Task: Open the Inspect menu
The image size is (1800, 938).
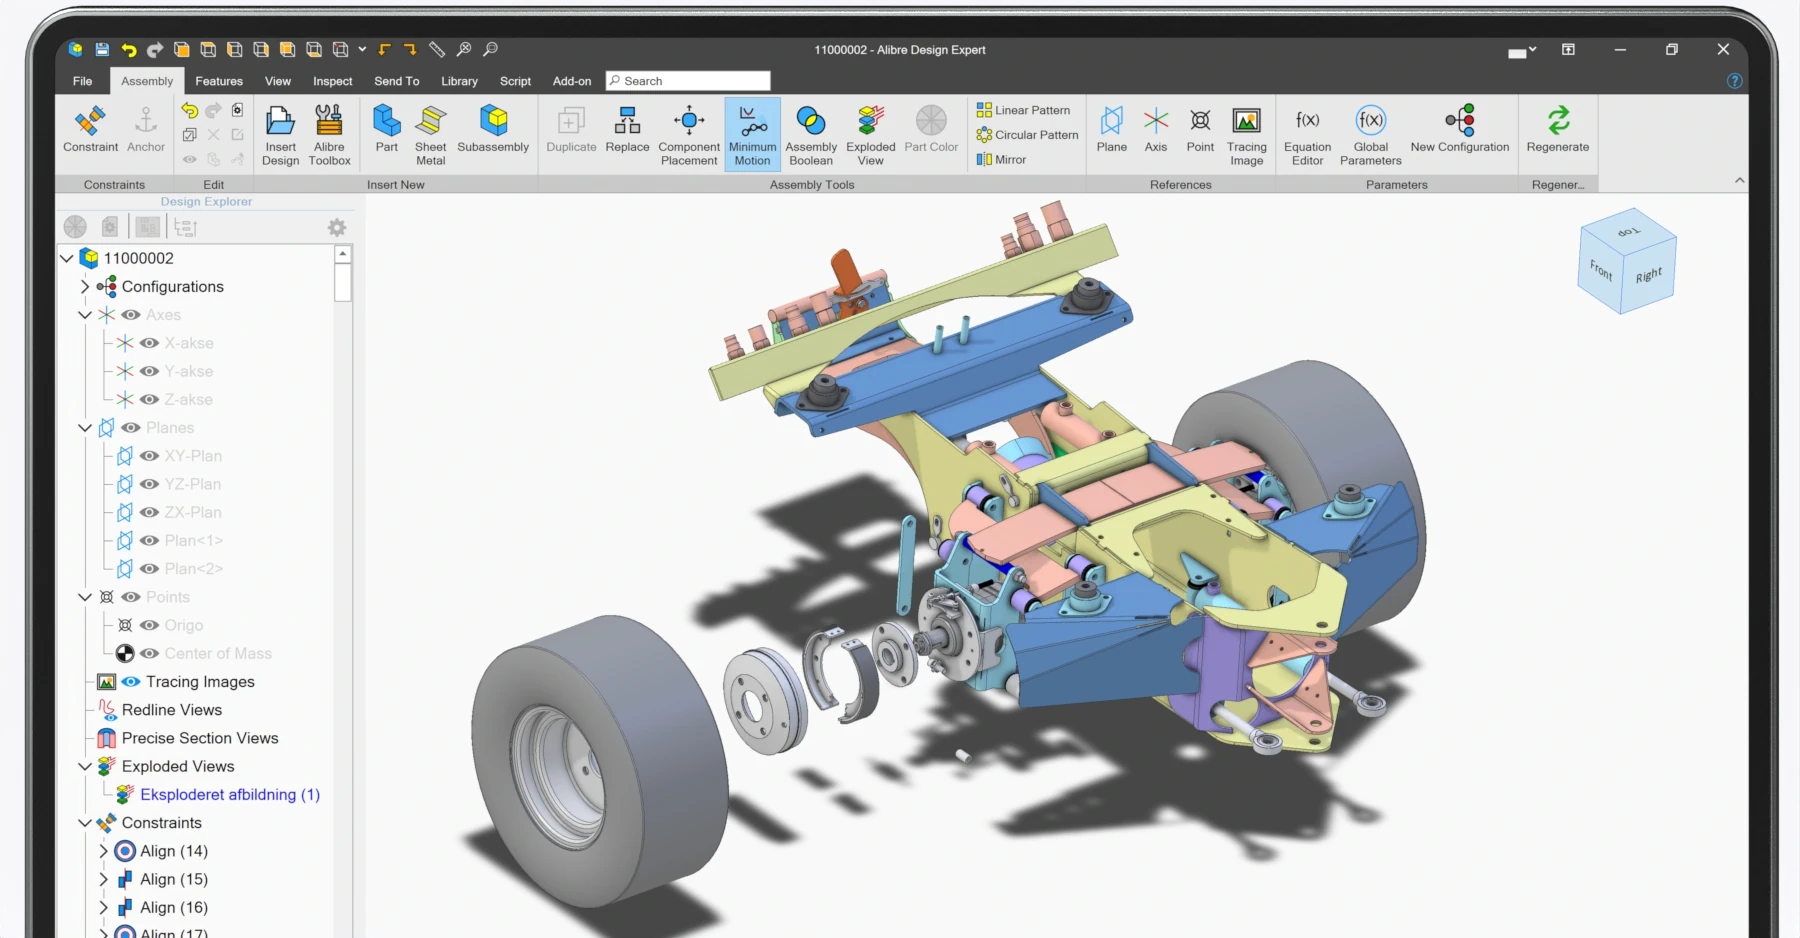Action: tap(332, 81)
